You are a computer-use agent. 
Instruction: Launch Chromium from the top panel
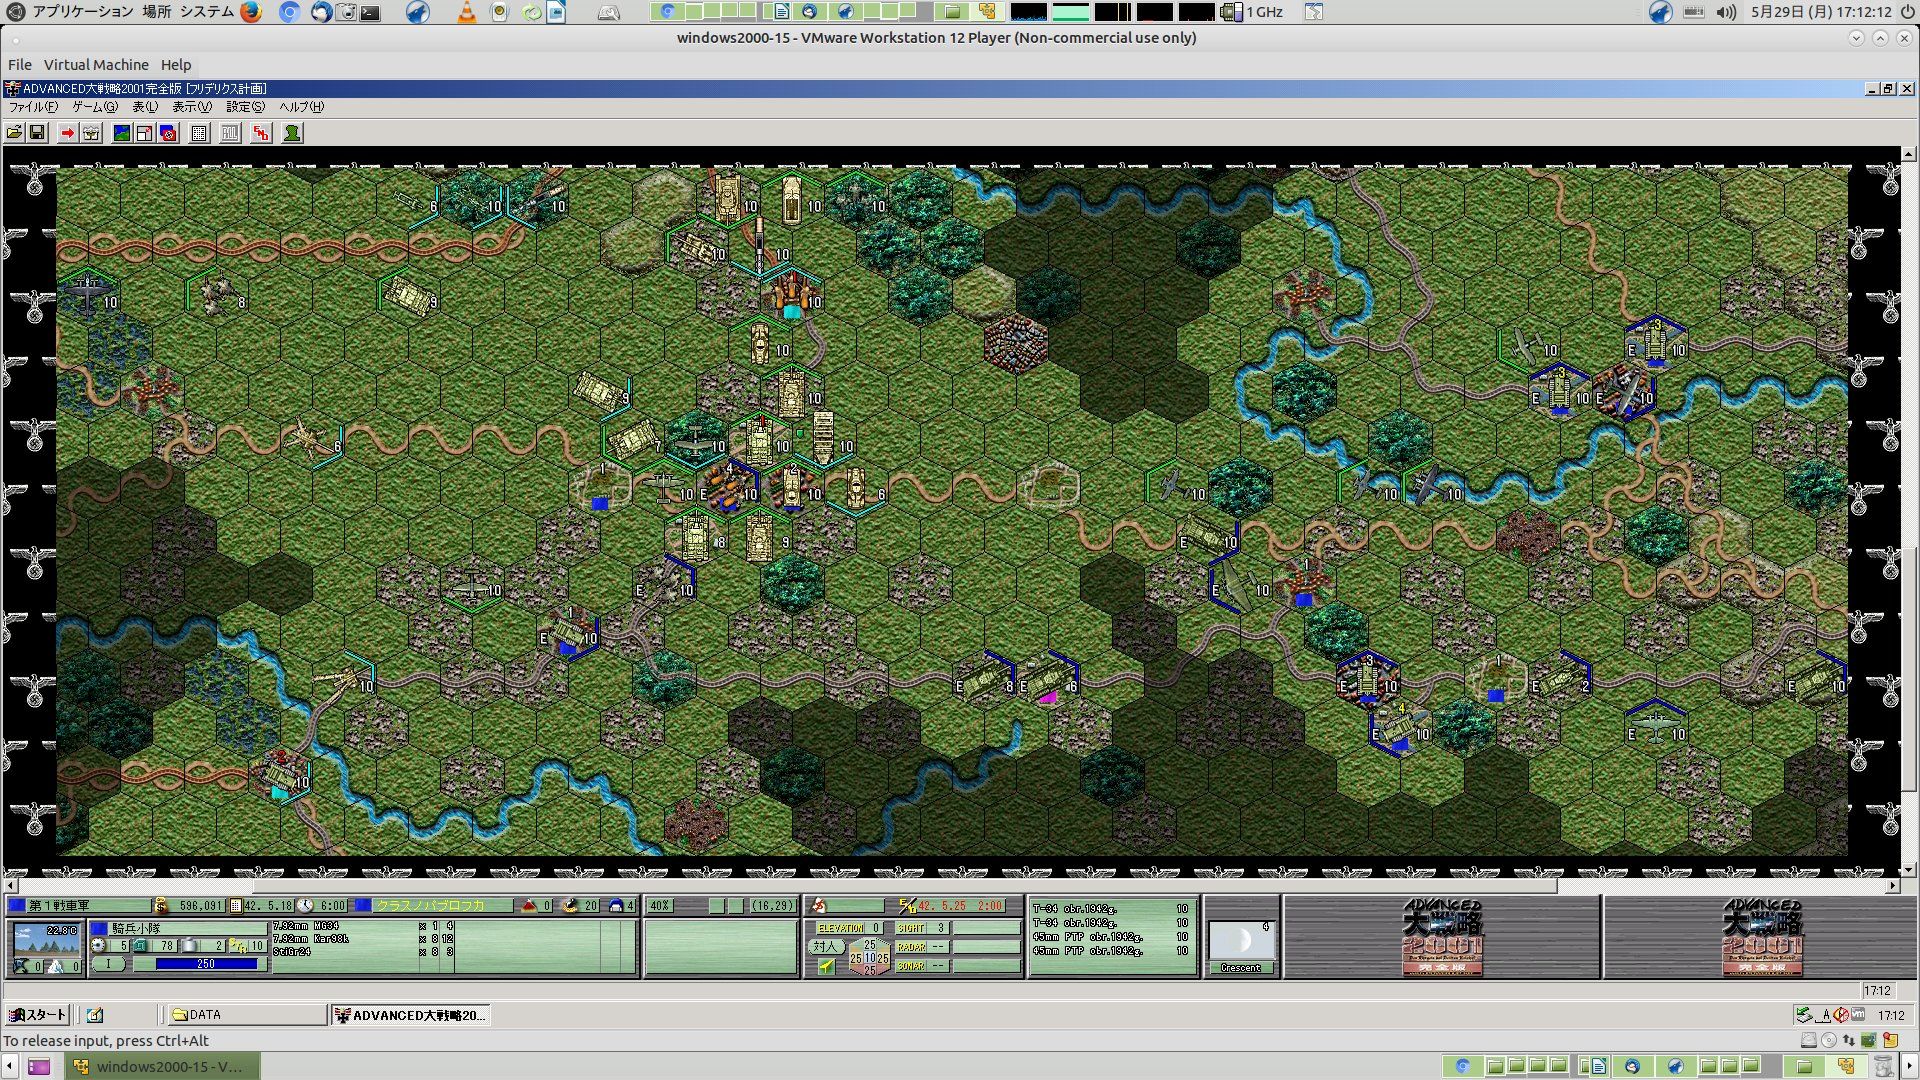290,12
